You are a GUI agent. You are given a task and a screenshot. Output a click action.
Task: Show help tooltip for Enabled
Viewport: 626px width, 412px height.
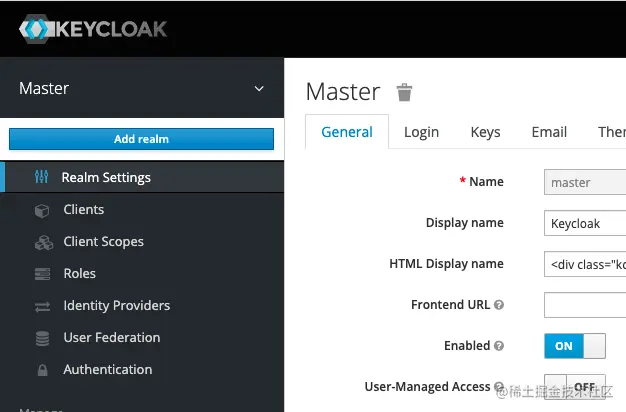[499, 346]
